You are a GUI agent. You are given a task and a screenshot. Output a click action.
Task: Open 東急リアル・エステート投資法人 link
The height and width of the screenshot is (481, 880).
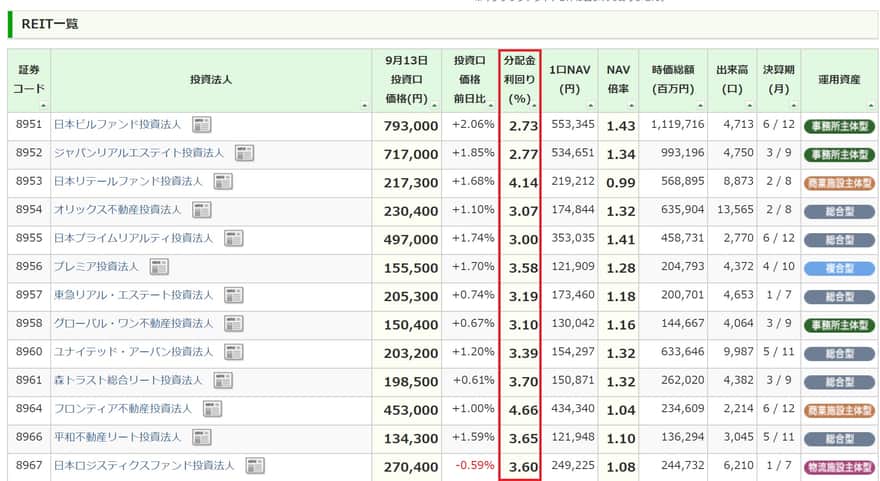[134, 295]
